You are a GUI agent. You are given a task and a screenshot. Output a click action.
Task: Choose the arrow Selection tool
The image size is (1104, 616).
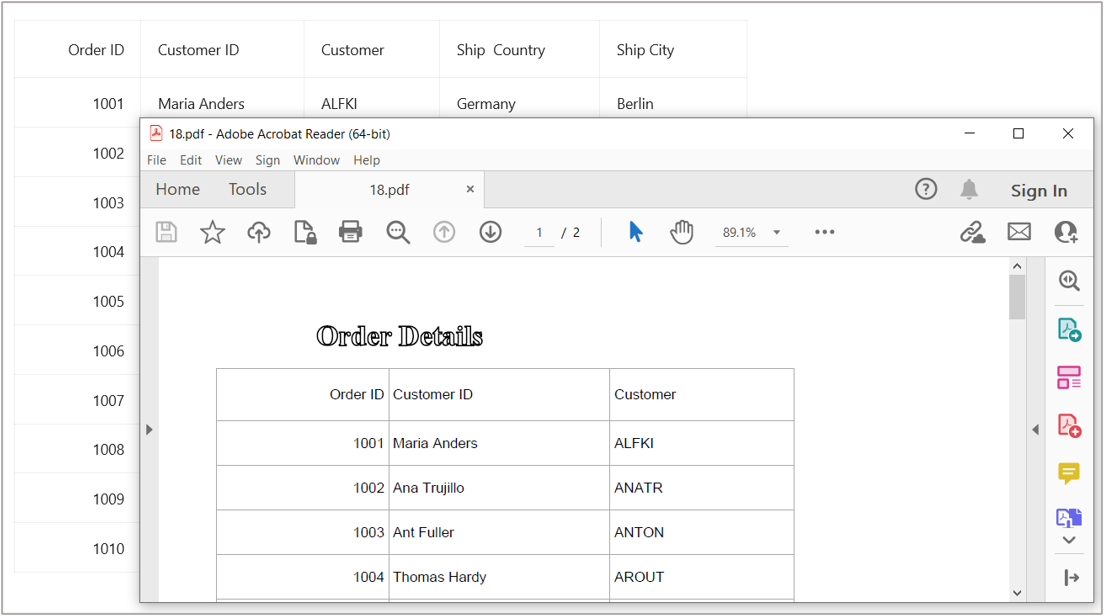[636, 232]
